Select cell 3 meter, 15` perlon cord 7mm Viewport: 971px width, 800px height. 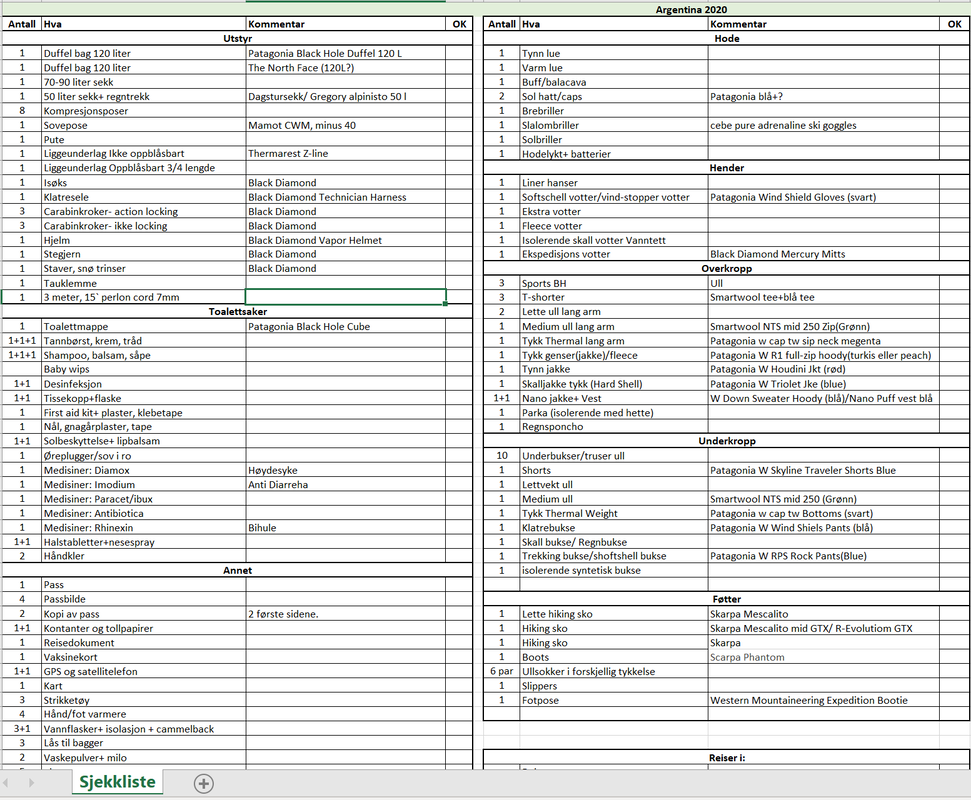[144, 297]
